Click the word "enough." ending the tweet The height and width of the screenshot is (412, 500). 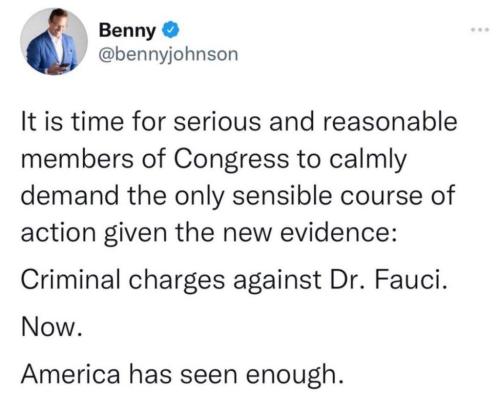(x=295, y=375)
